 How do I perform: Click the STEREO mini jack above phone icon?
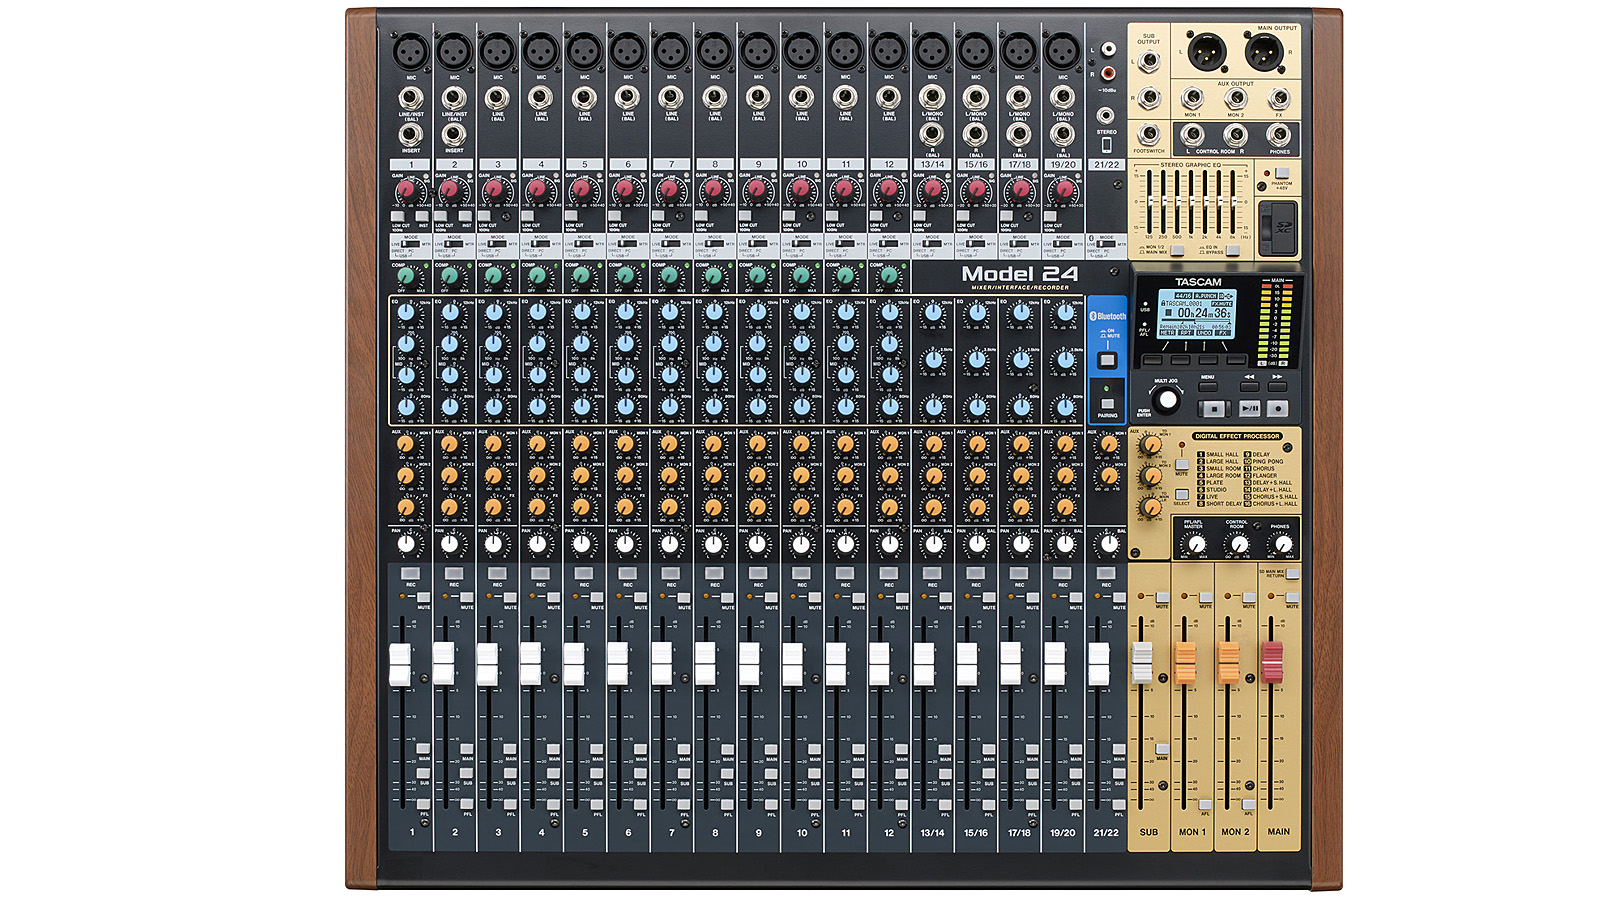(x=1106, y=116)
